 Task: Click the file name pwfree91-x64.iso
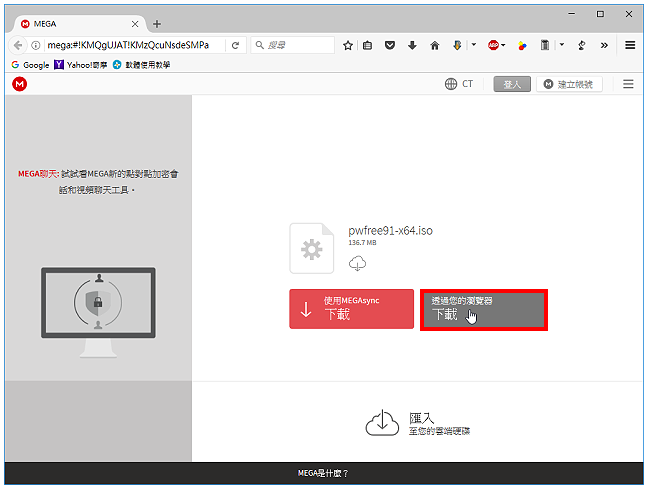390,231
